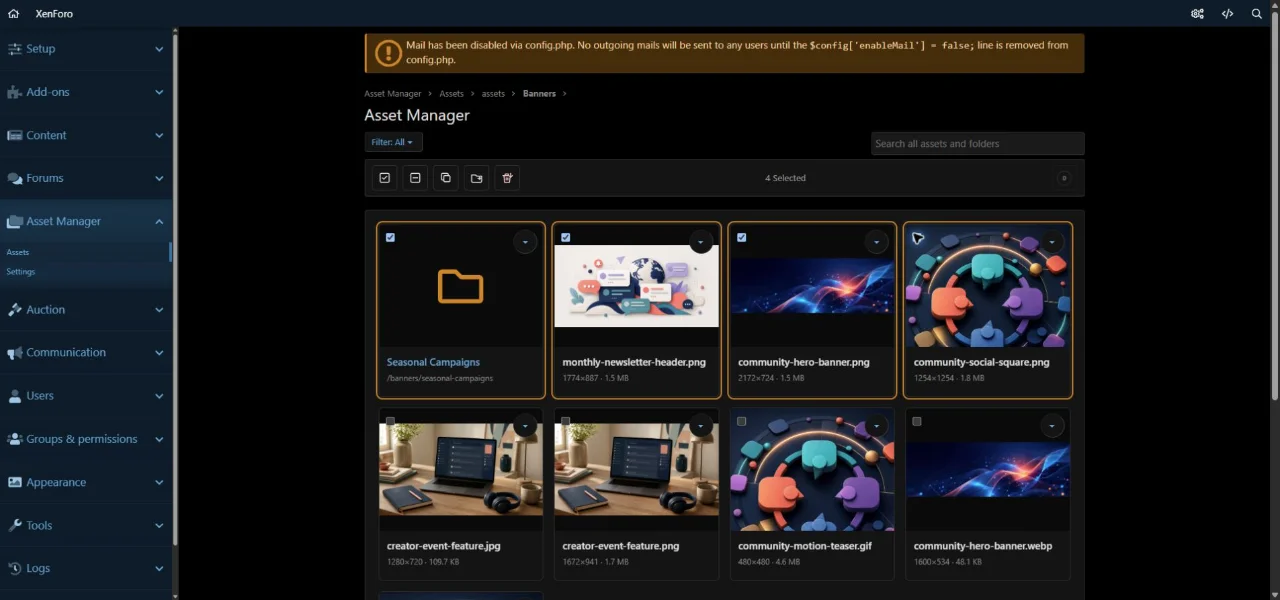The image size is (1280, 600).
Task: Click the Deselect all toolbar icon
Action: (415, 178)
